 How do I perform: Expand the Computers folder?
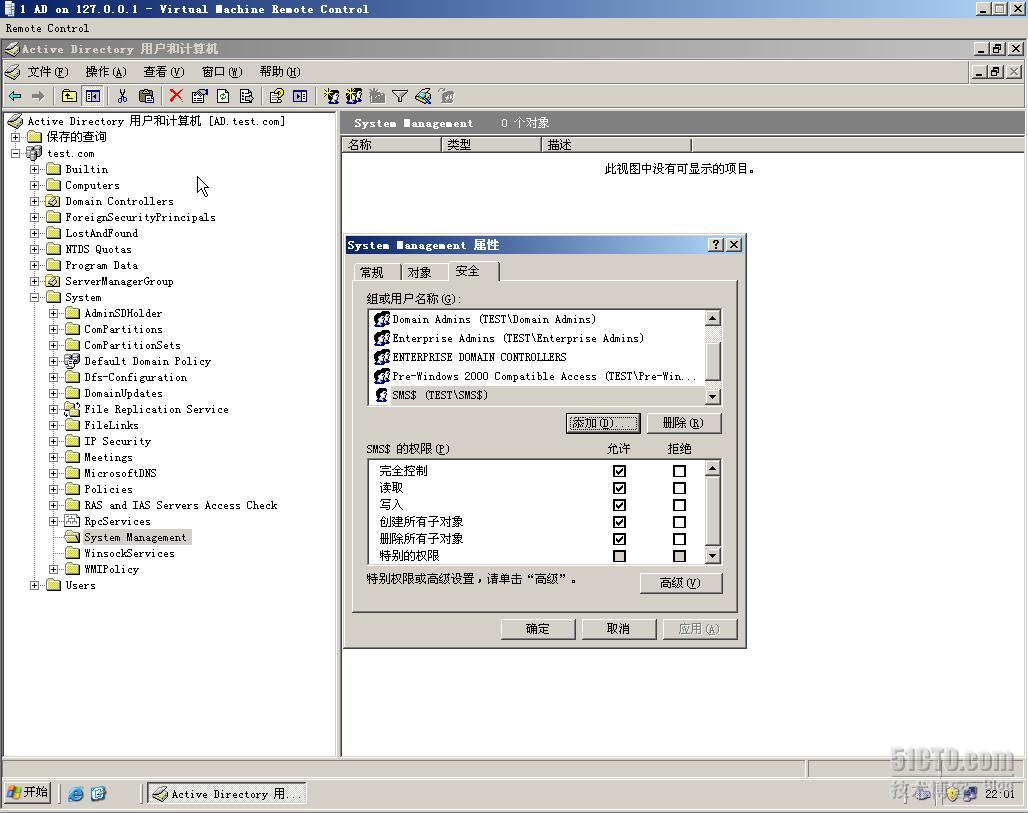(x=34, y=186)
